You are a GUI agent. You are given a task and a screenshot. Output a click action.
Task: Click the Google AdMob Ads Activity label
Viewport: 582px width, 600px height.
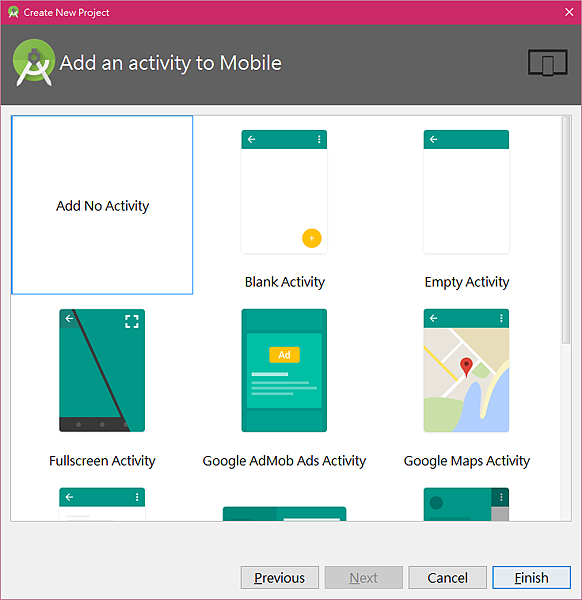pyautogui.click(x=284, y=461)
